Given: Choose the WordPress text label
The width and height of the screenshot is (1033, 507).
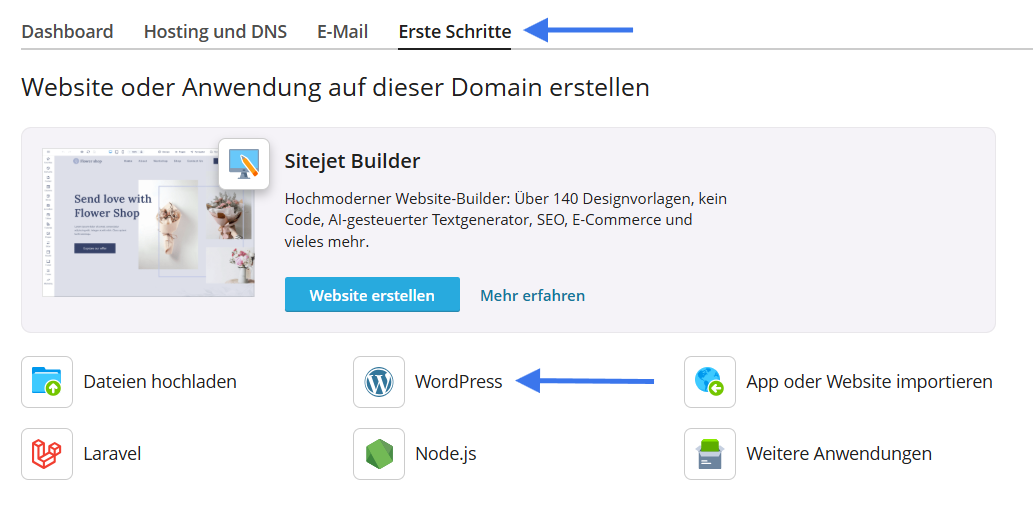Looking at the screenshot, I should [x=459, y=382].
